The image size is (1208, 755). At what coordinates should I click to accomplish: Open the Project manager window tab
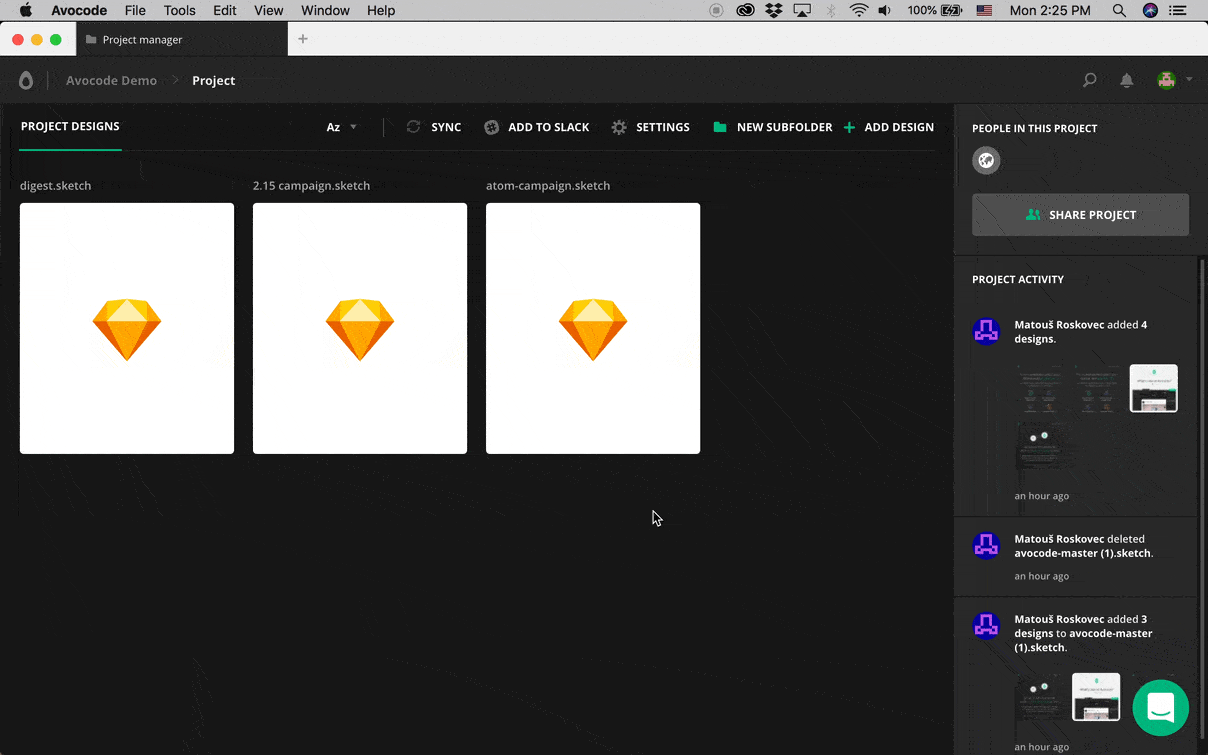pos(181,40)
